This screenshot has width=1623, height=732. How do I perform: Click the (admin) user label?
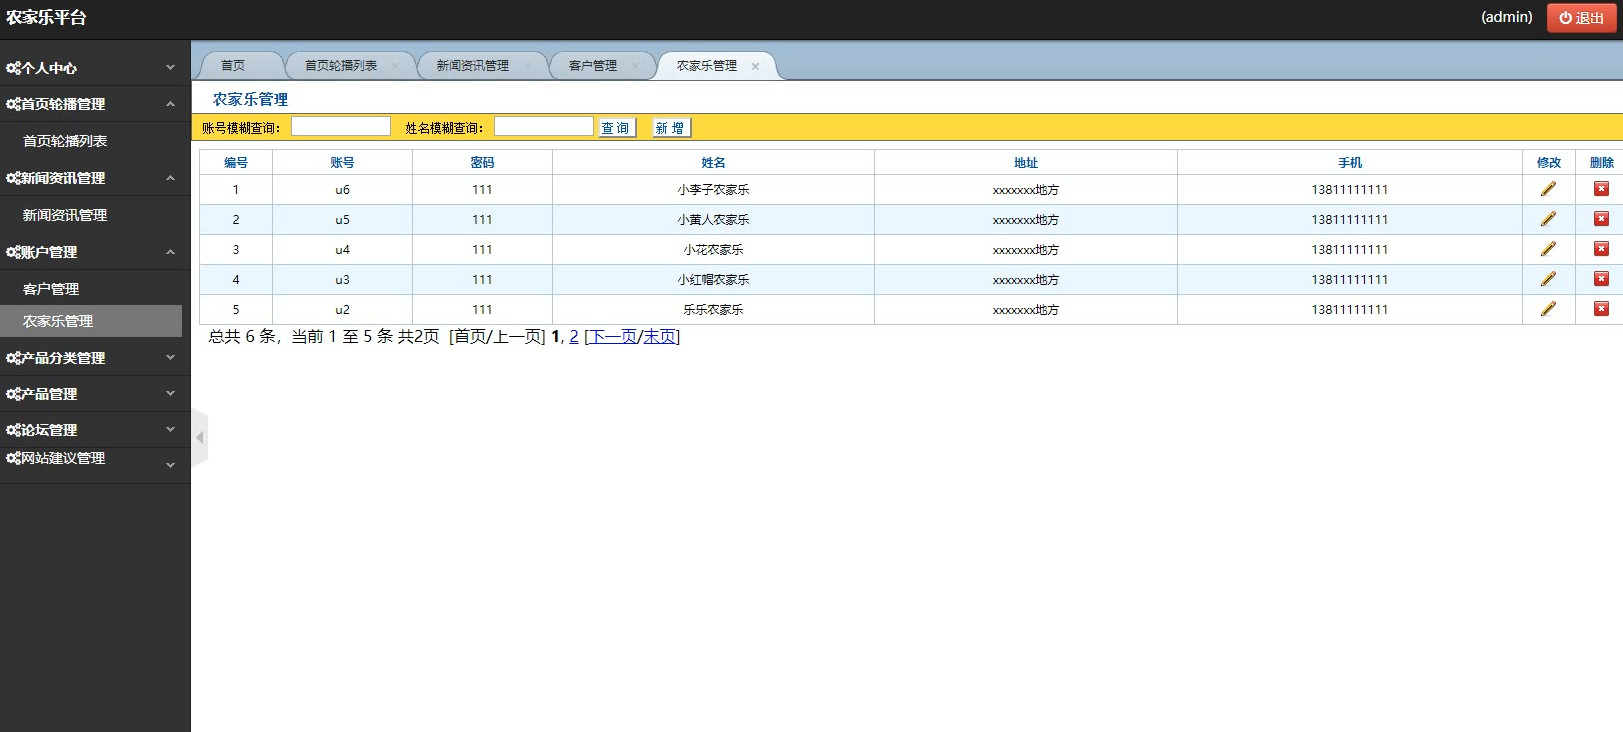click(x=1506, y=17)
